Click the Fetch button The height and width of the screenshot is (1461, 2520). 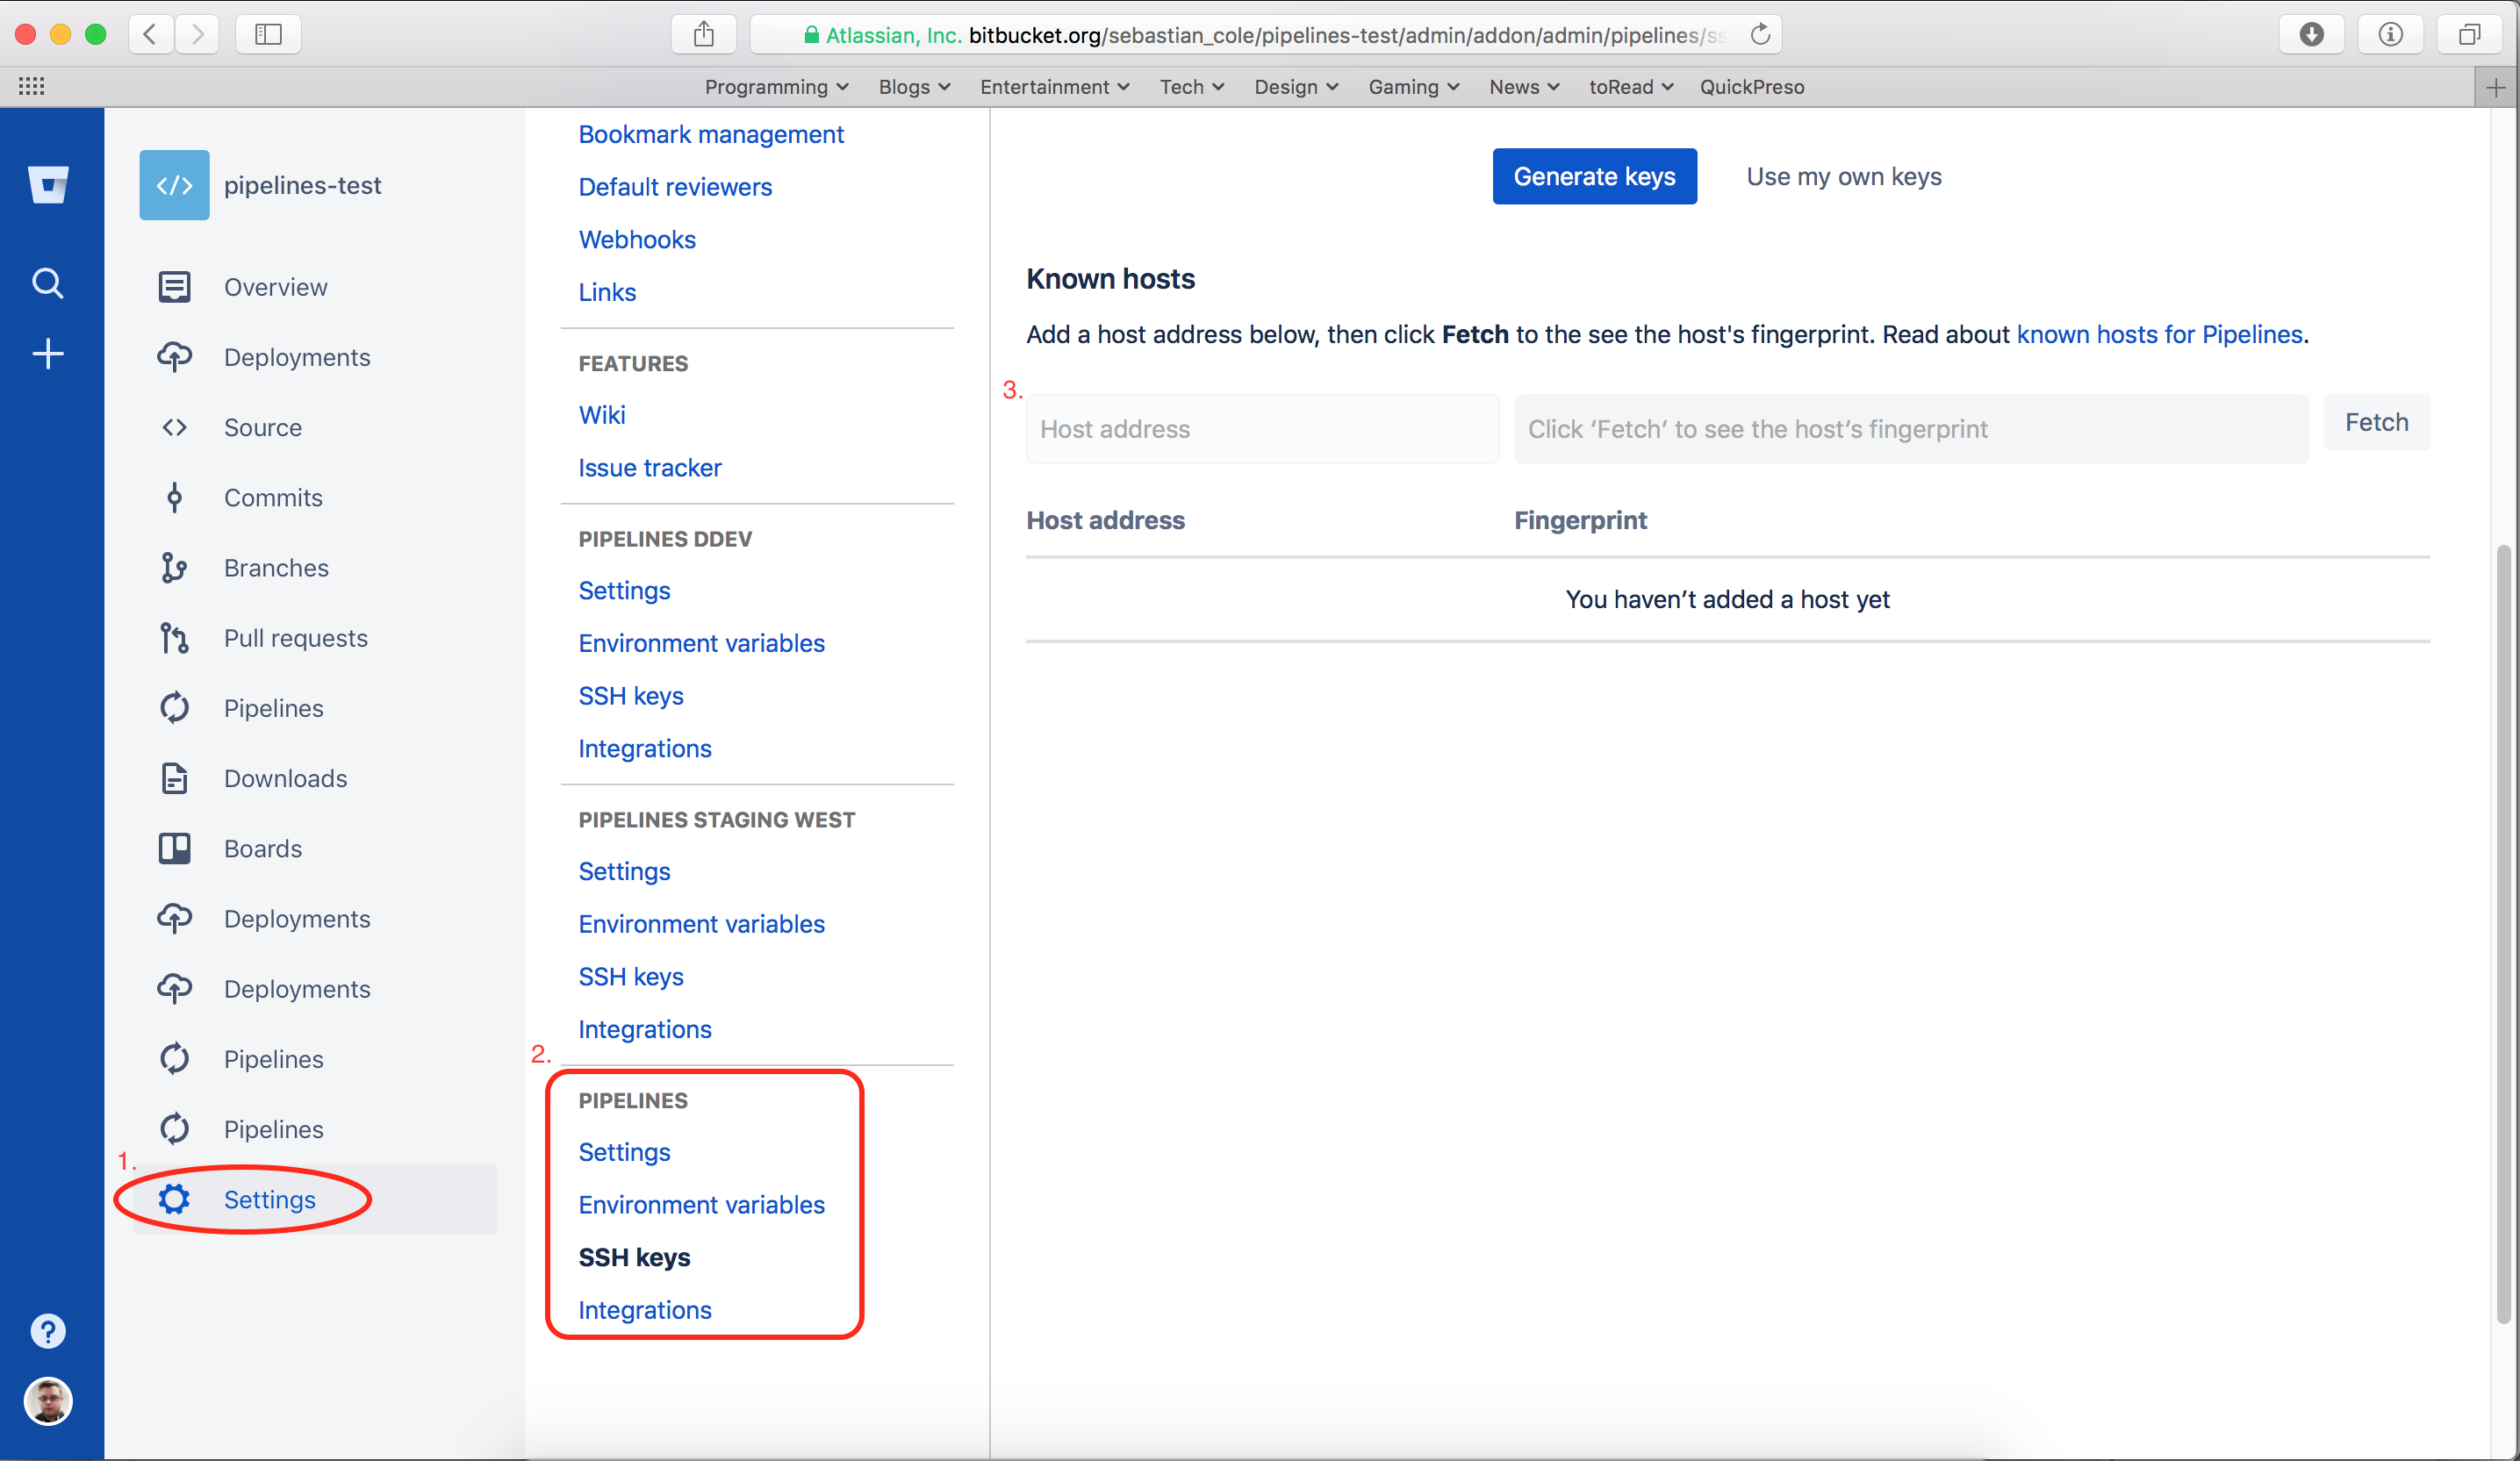tap(2376, 422)
